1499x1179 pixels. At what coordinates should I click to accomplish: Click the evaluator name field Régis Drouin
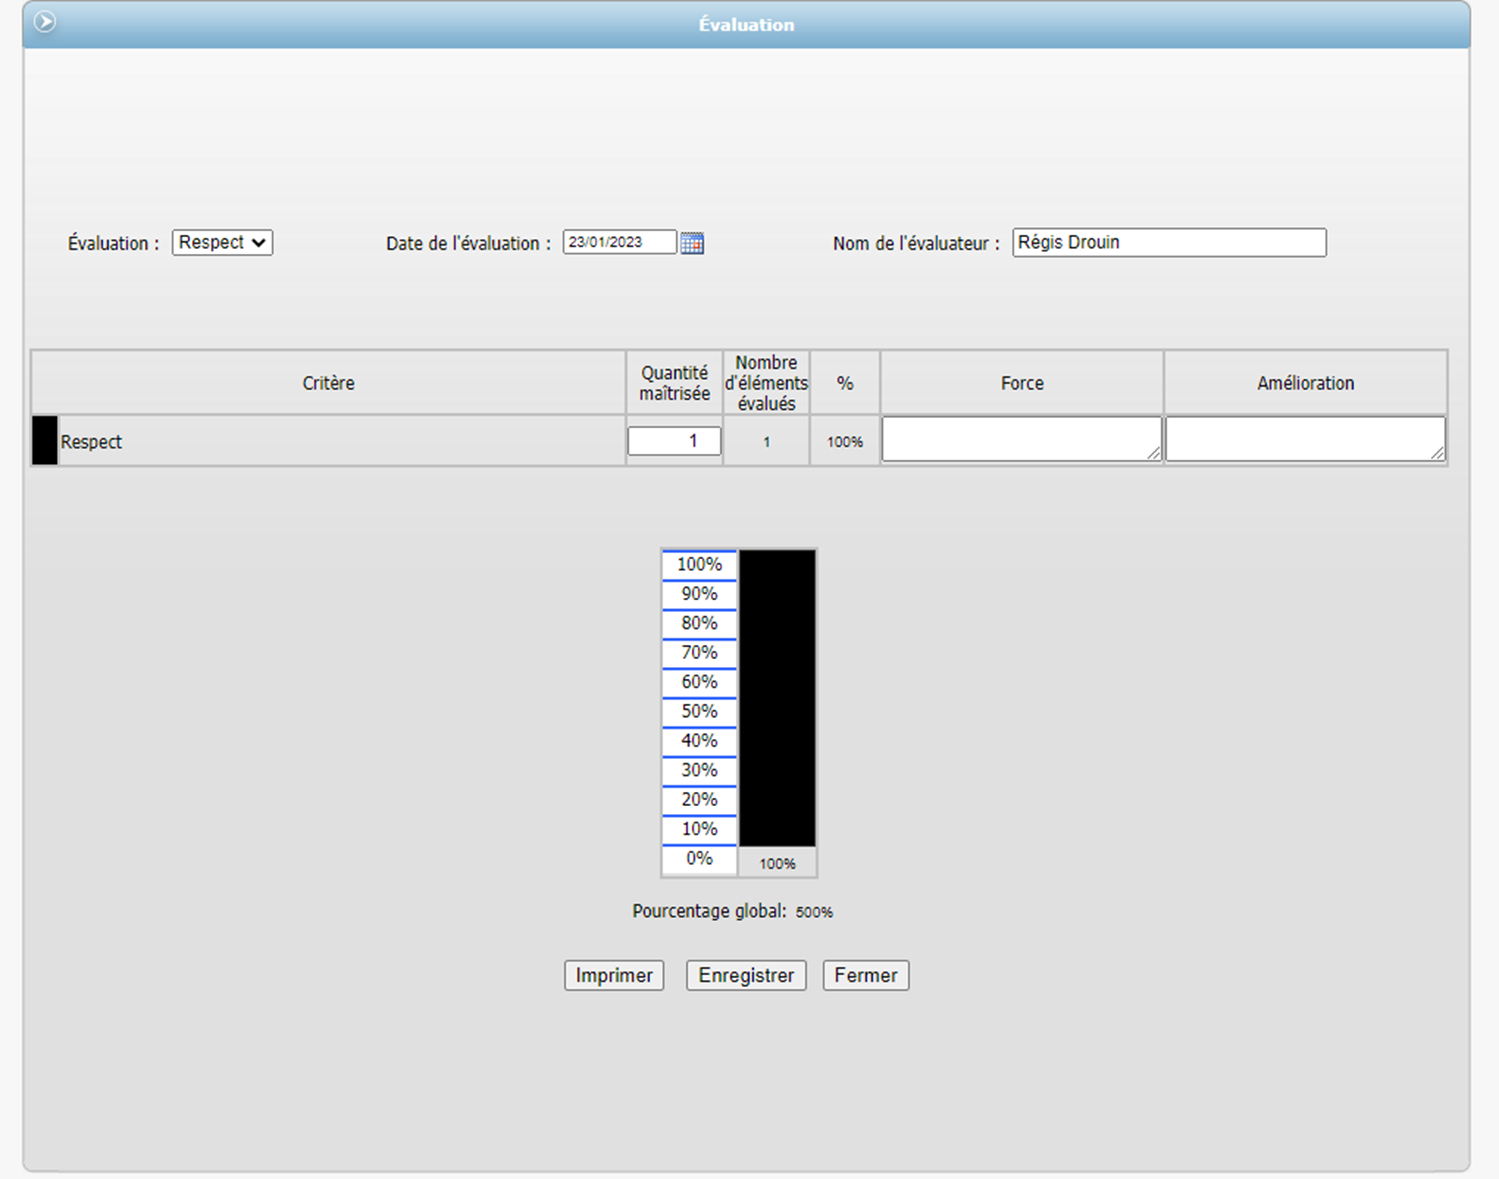[x=1169, y=242]
